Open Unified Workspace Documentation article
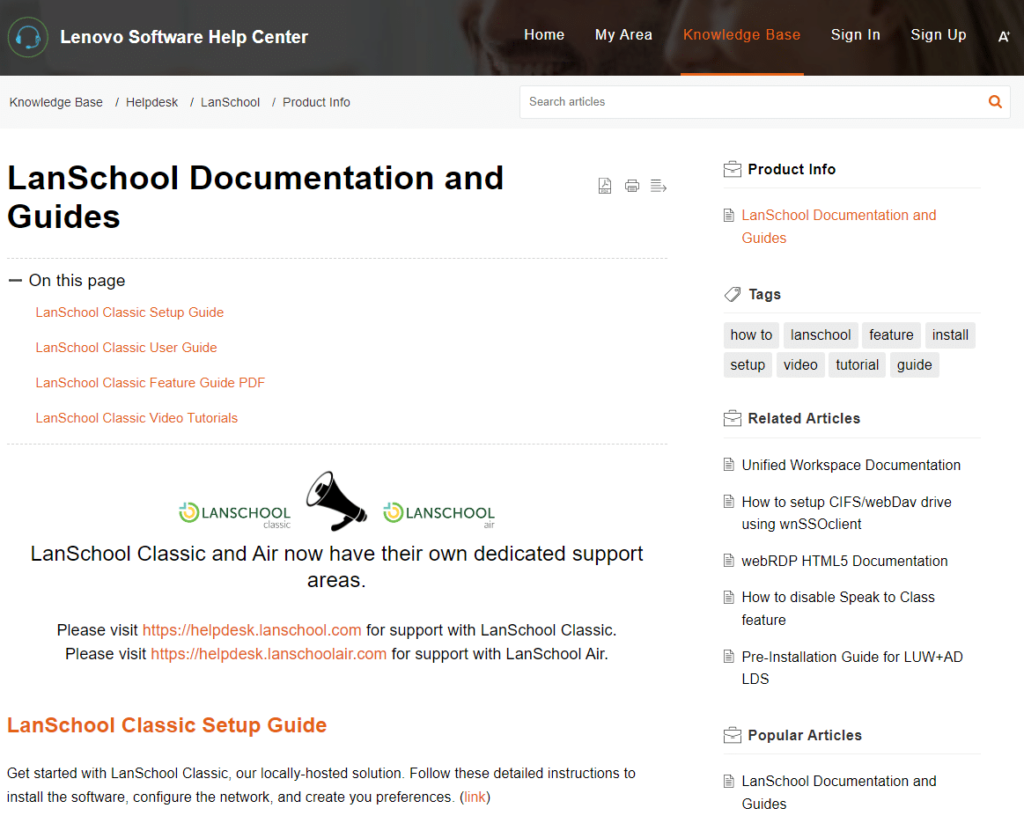The height and width of the screenshot is (823, 1024). point(851,465)
